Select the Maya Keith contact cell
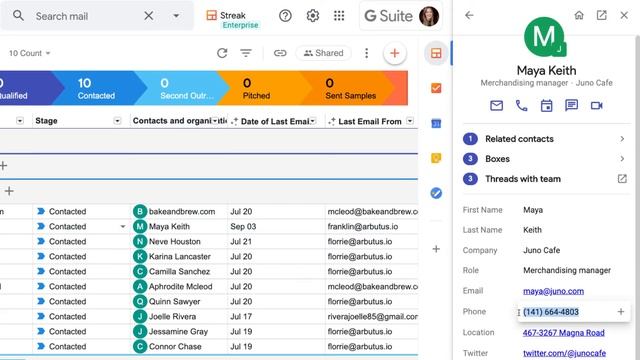 click(x=178, y=227)
